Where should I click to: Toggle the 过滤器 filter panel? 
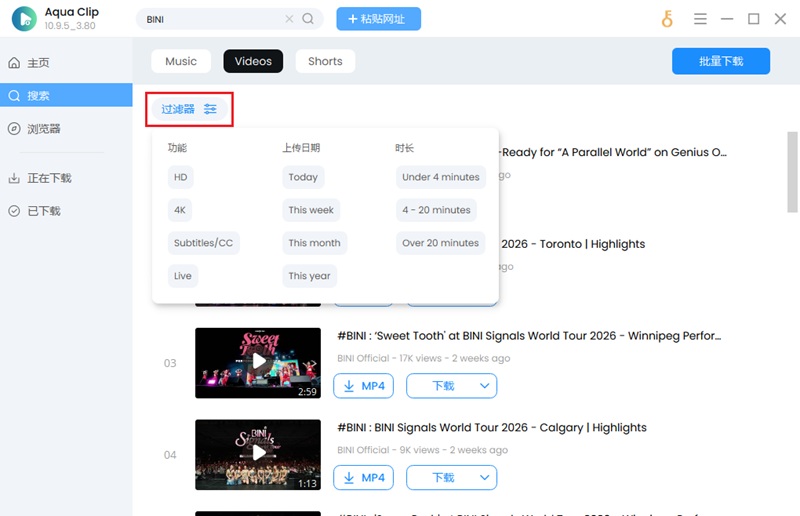(189, 109)
